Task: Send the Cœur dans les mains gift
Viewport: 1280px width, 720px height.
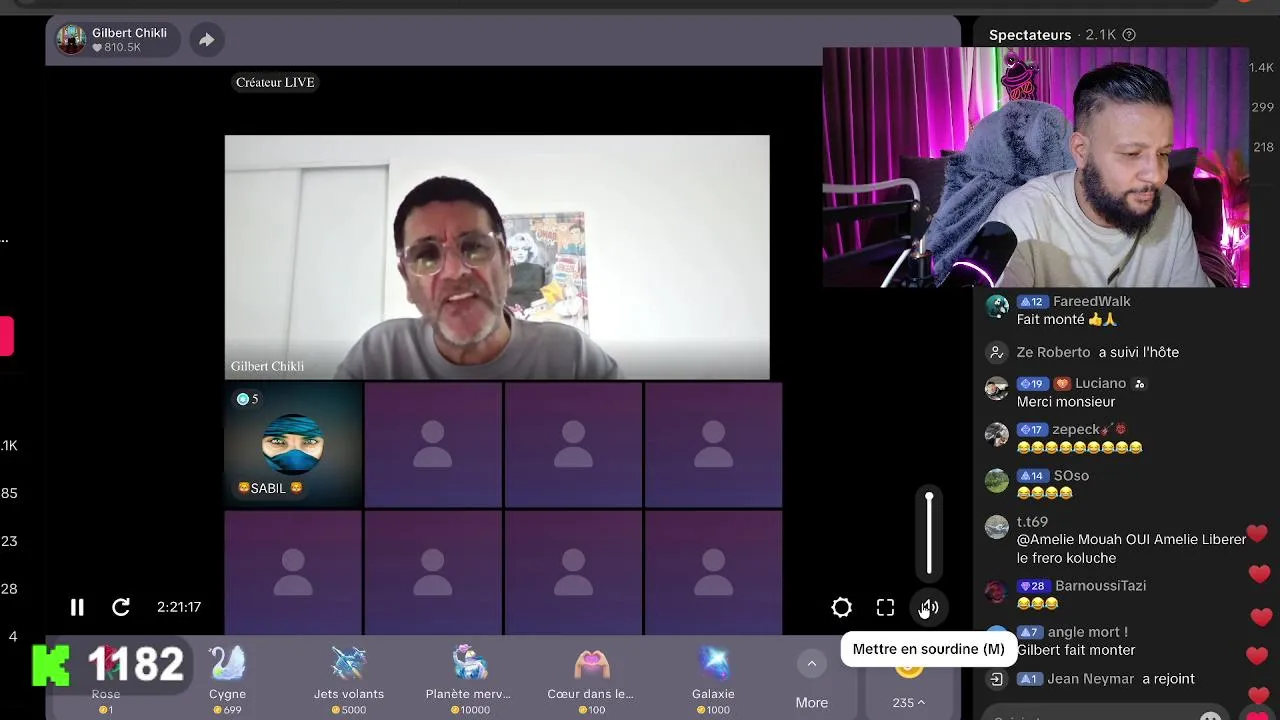Action: 591,680
